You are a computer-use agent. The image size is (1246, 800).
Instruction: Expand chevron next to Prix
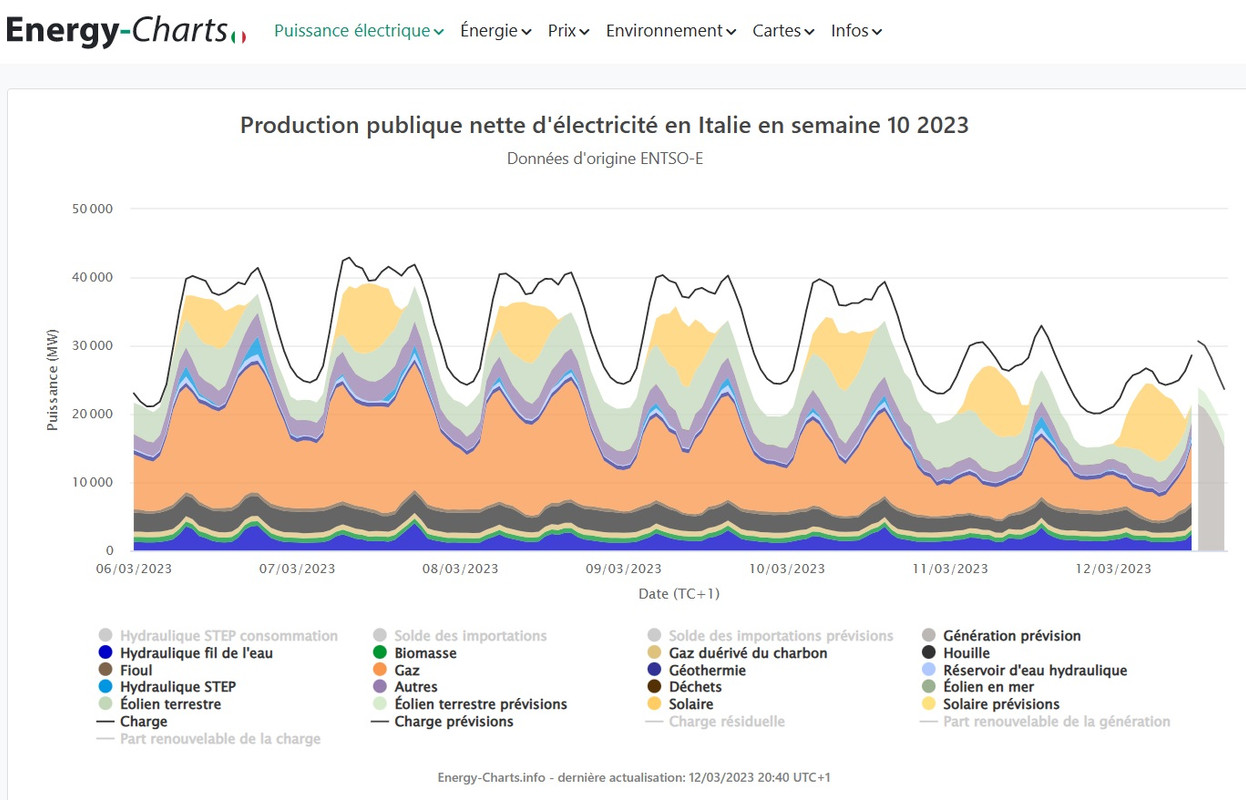[584, 32]
